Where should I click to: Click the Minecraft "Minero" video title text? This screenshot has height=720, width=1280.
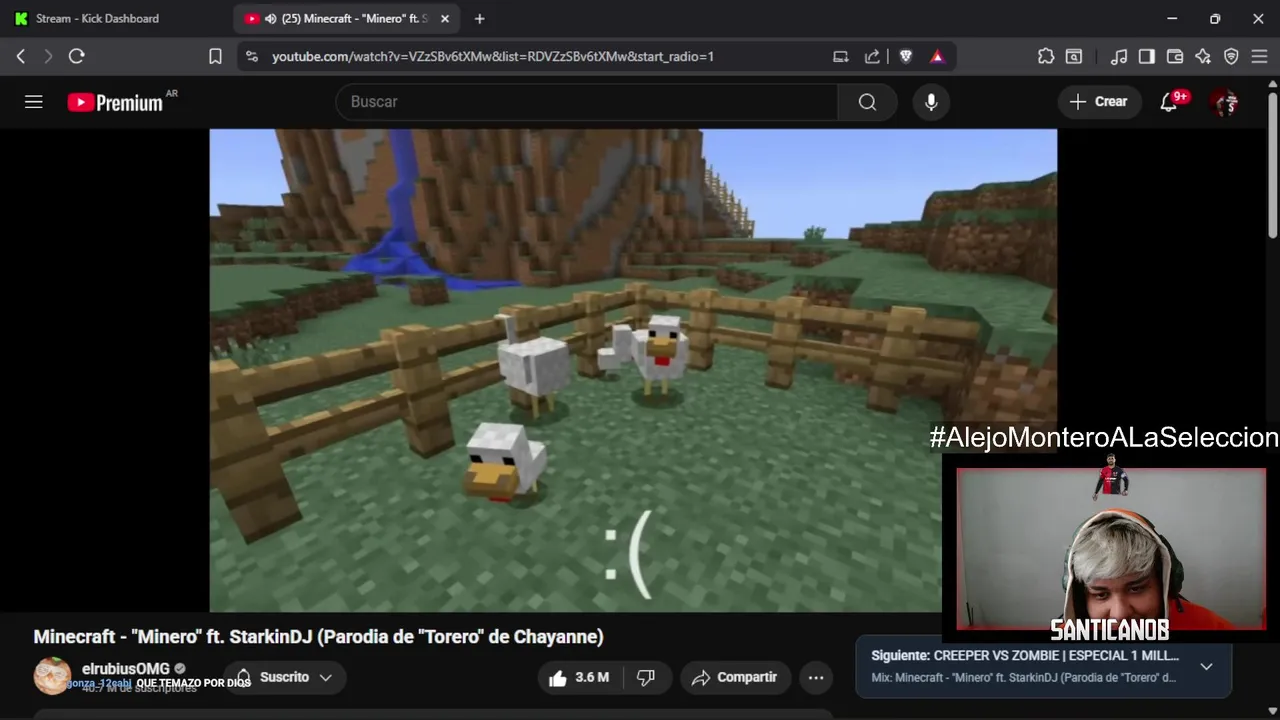pyautogui.click(x=318, y=637)
